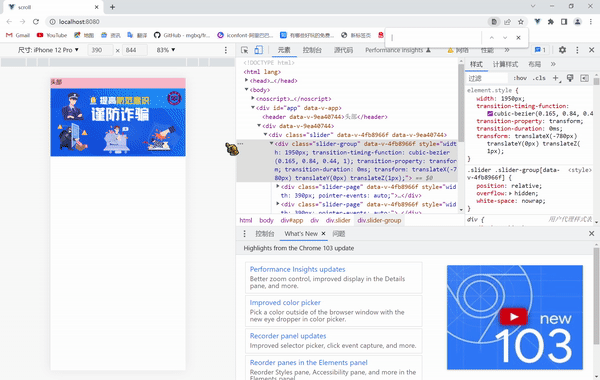Close the find bar

(x=518, y=38)
